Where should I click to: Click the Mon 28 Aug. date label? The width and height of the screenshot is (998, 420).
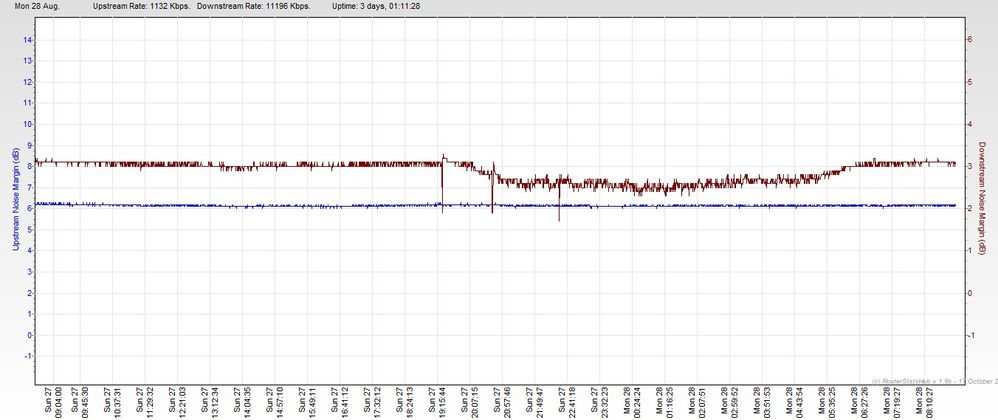(34, 6)
